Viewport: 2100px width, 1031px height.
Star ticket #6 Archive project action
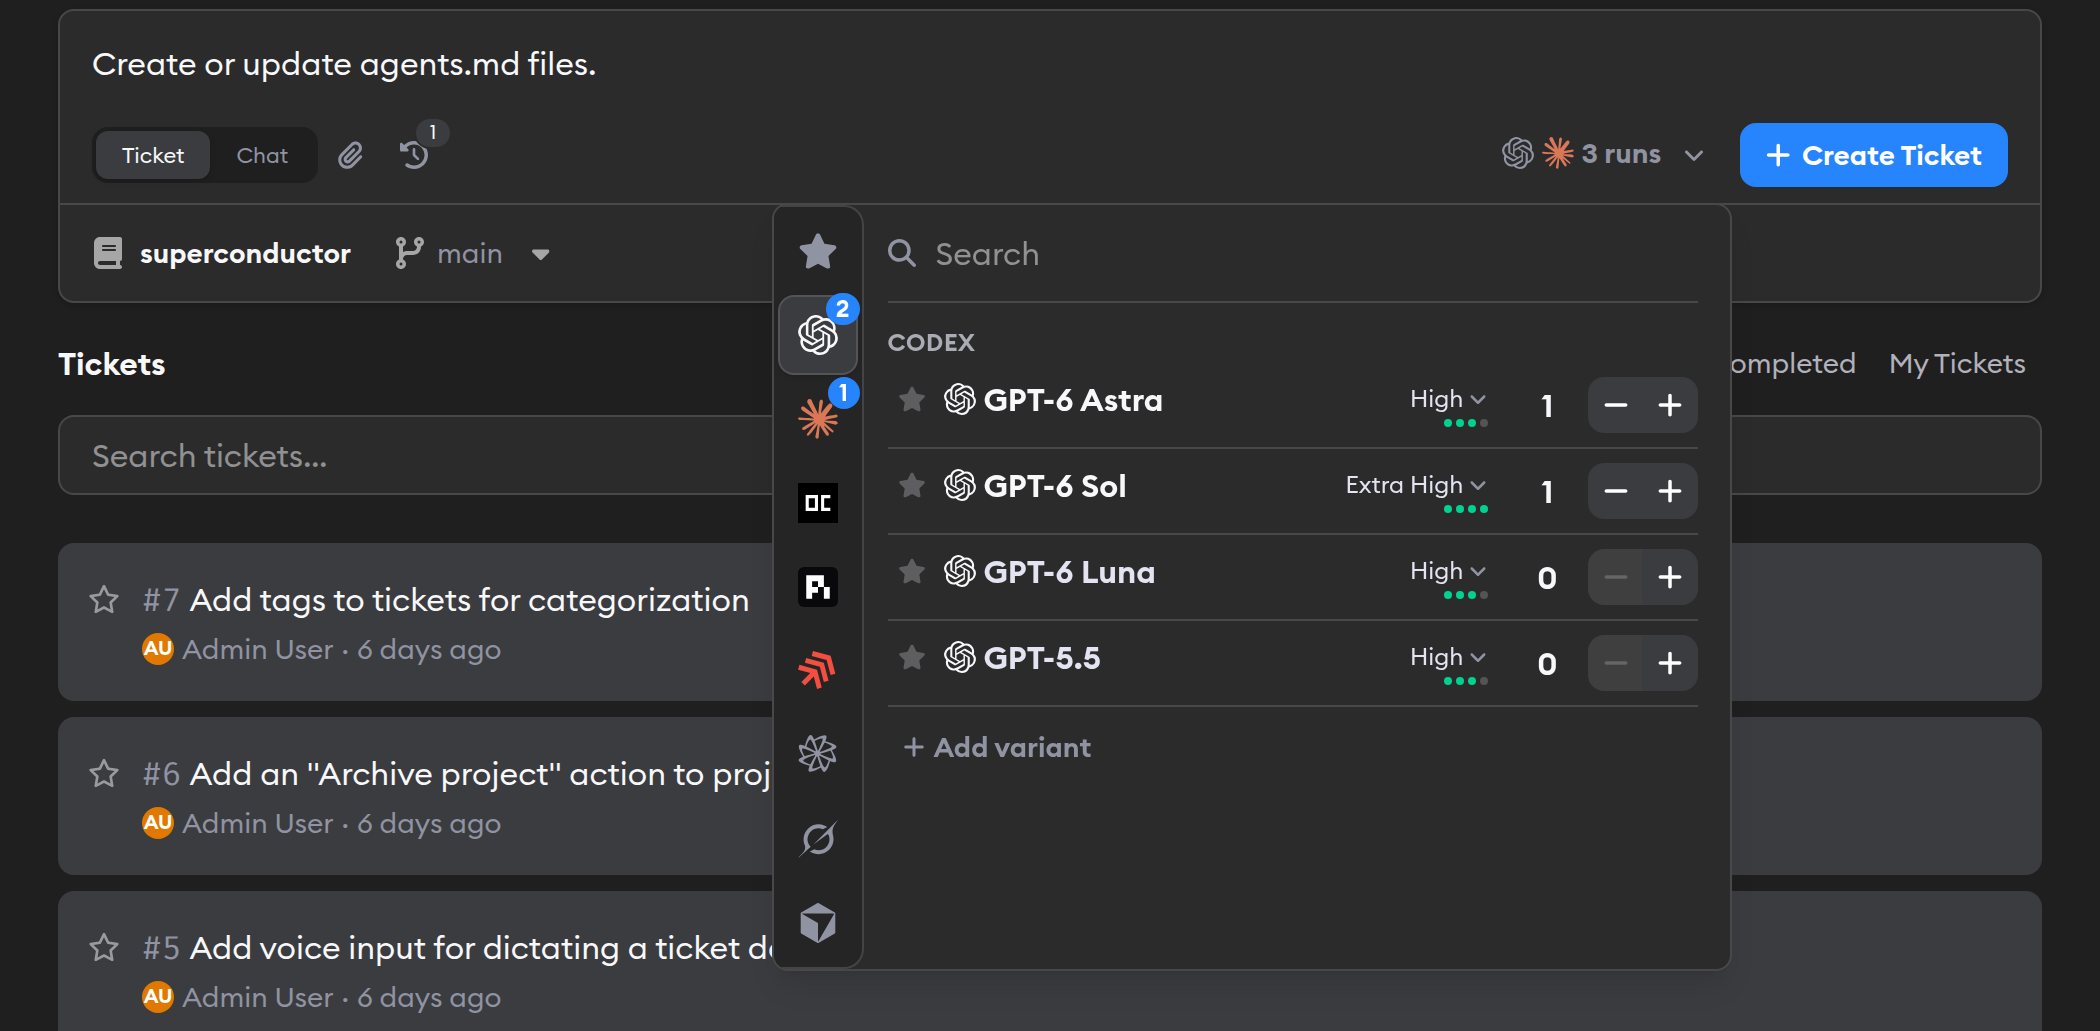pyautogui.click(x=104, y=774)
